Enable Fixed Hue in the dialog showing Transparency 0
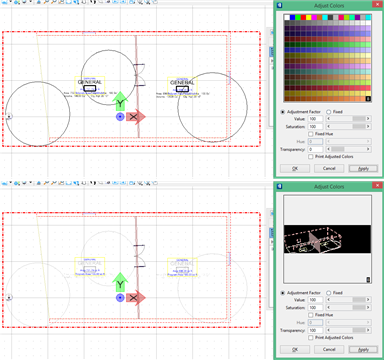The width and height of the screenshot is (384, 360). click(x=311, y=134)
